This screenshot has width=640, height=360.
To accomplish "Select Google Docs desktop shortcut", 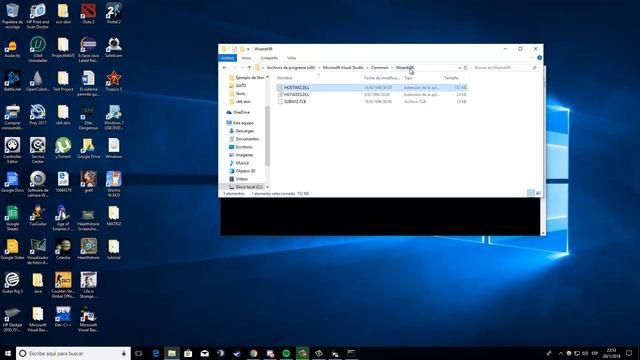I will pos(12,182).
